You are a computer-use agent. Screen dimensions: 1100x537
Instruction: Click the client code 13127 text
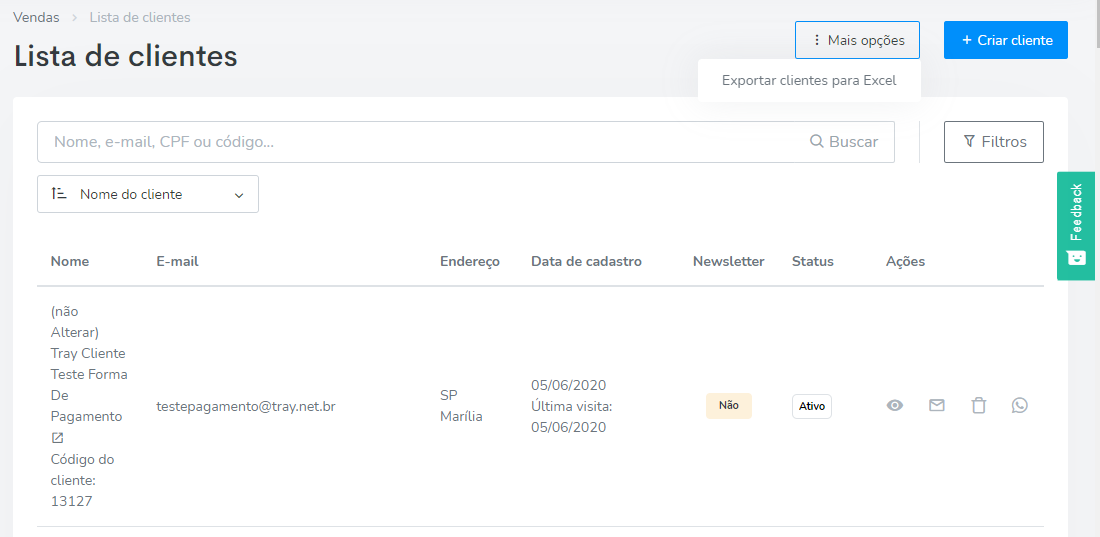72,501
